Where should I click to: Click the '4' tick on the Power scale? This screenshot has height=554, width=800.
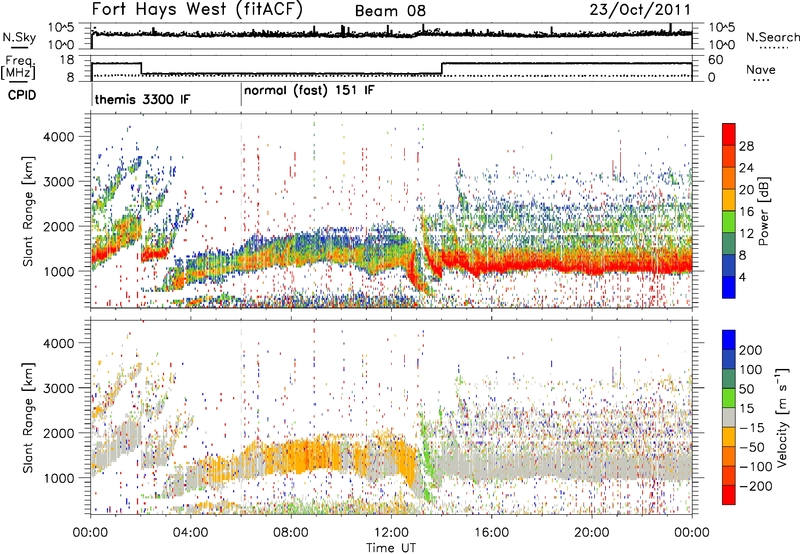pos(742,277)
